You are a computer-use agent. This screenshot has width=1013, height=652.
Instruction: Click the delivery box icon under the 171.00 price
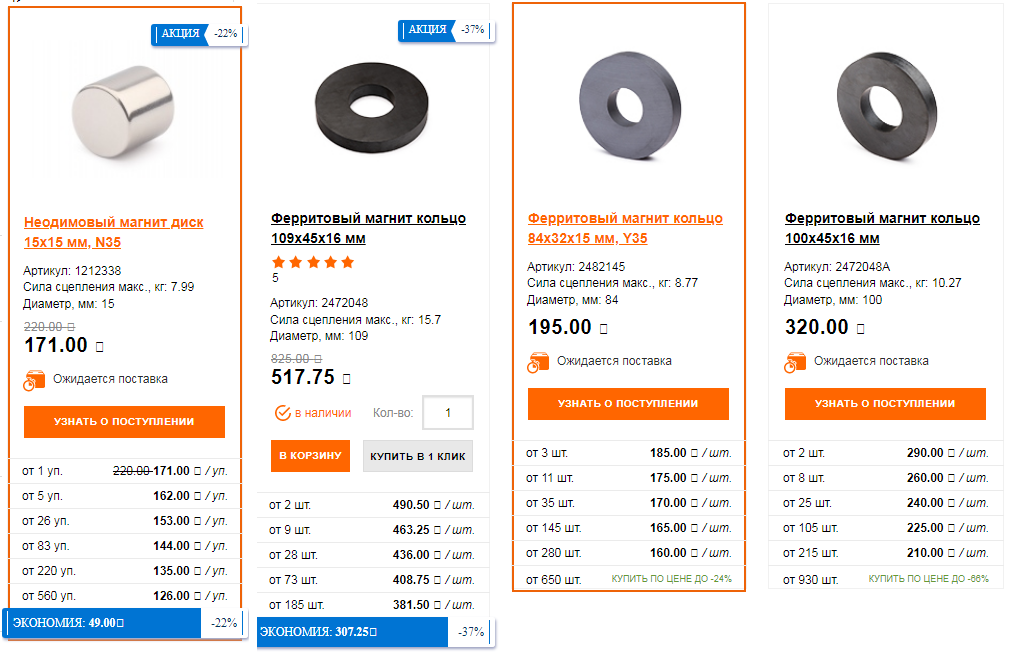34,380
